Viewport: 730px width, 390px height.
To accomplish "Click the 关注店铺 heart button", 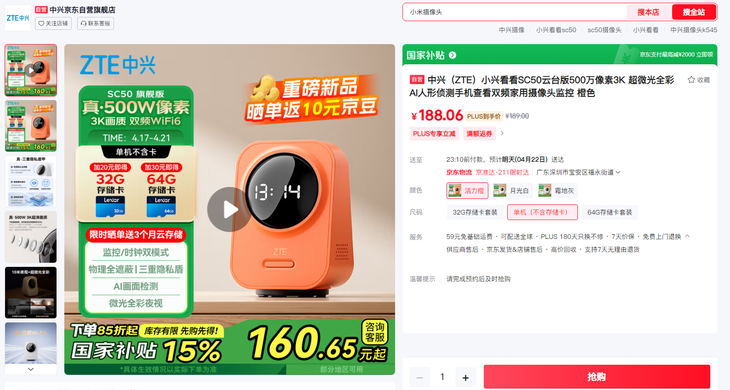I will (53, 23).
